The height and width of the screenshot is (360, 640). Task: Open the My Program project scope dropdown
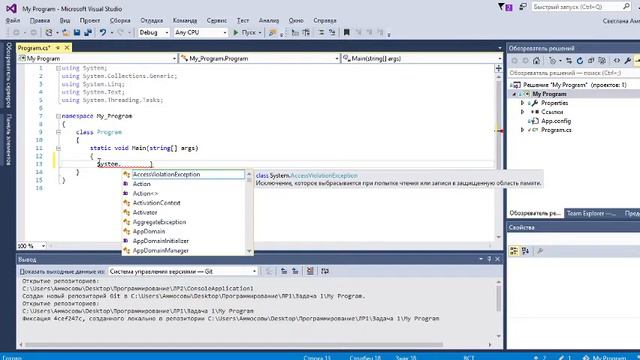click(98, 58)
